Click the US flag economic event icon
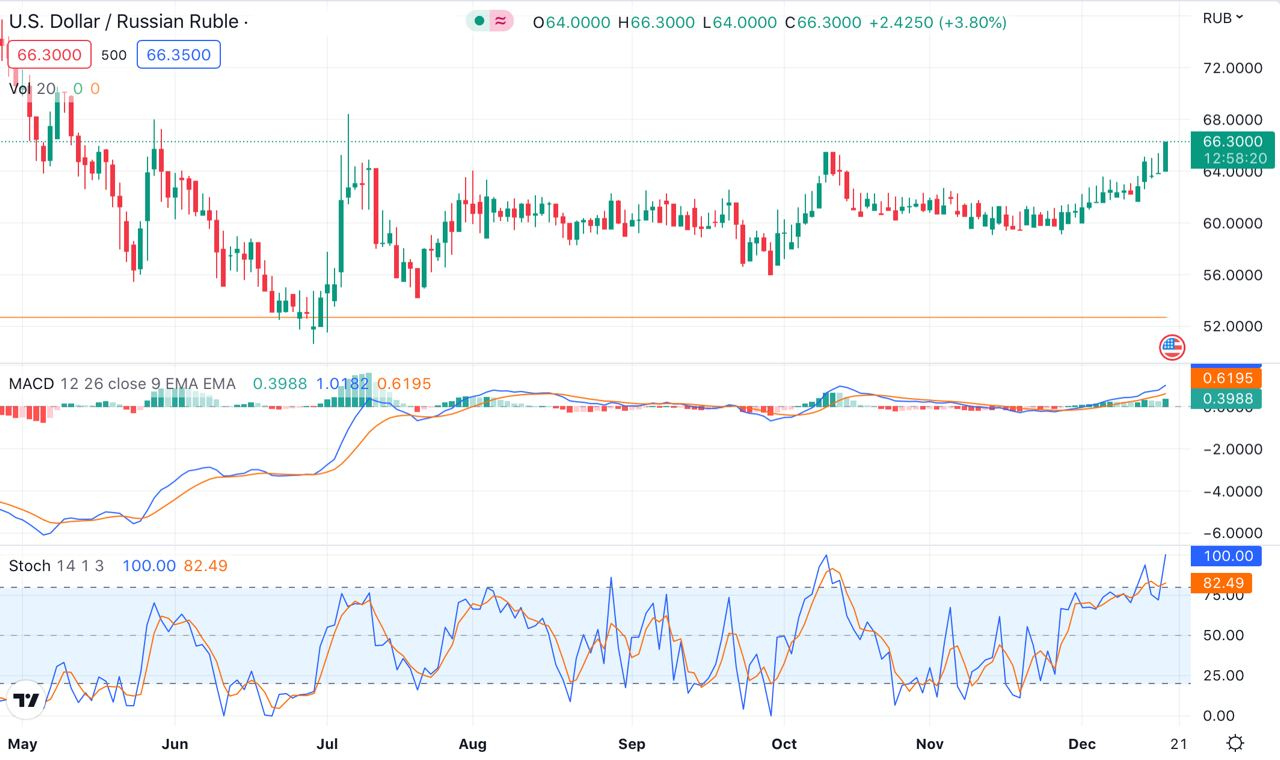1280x760 pixels. (x=1172, y=348)
